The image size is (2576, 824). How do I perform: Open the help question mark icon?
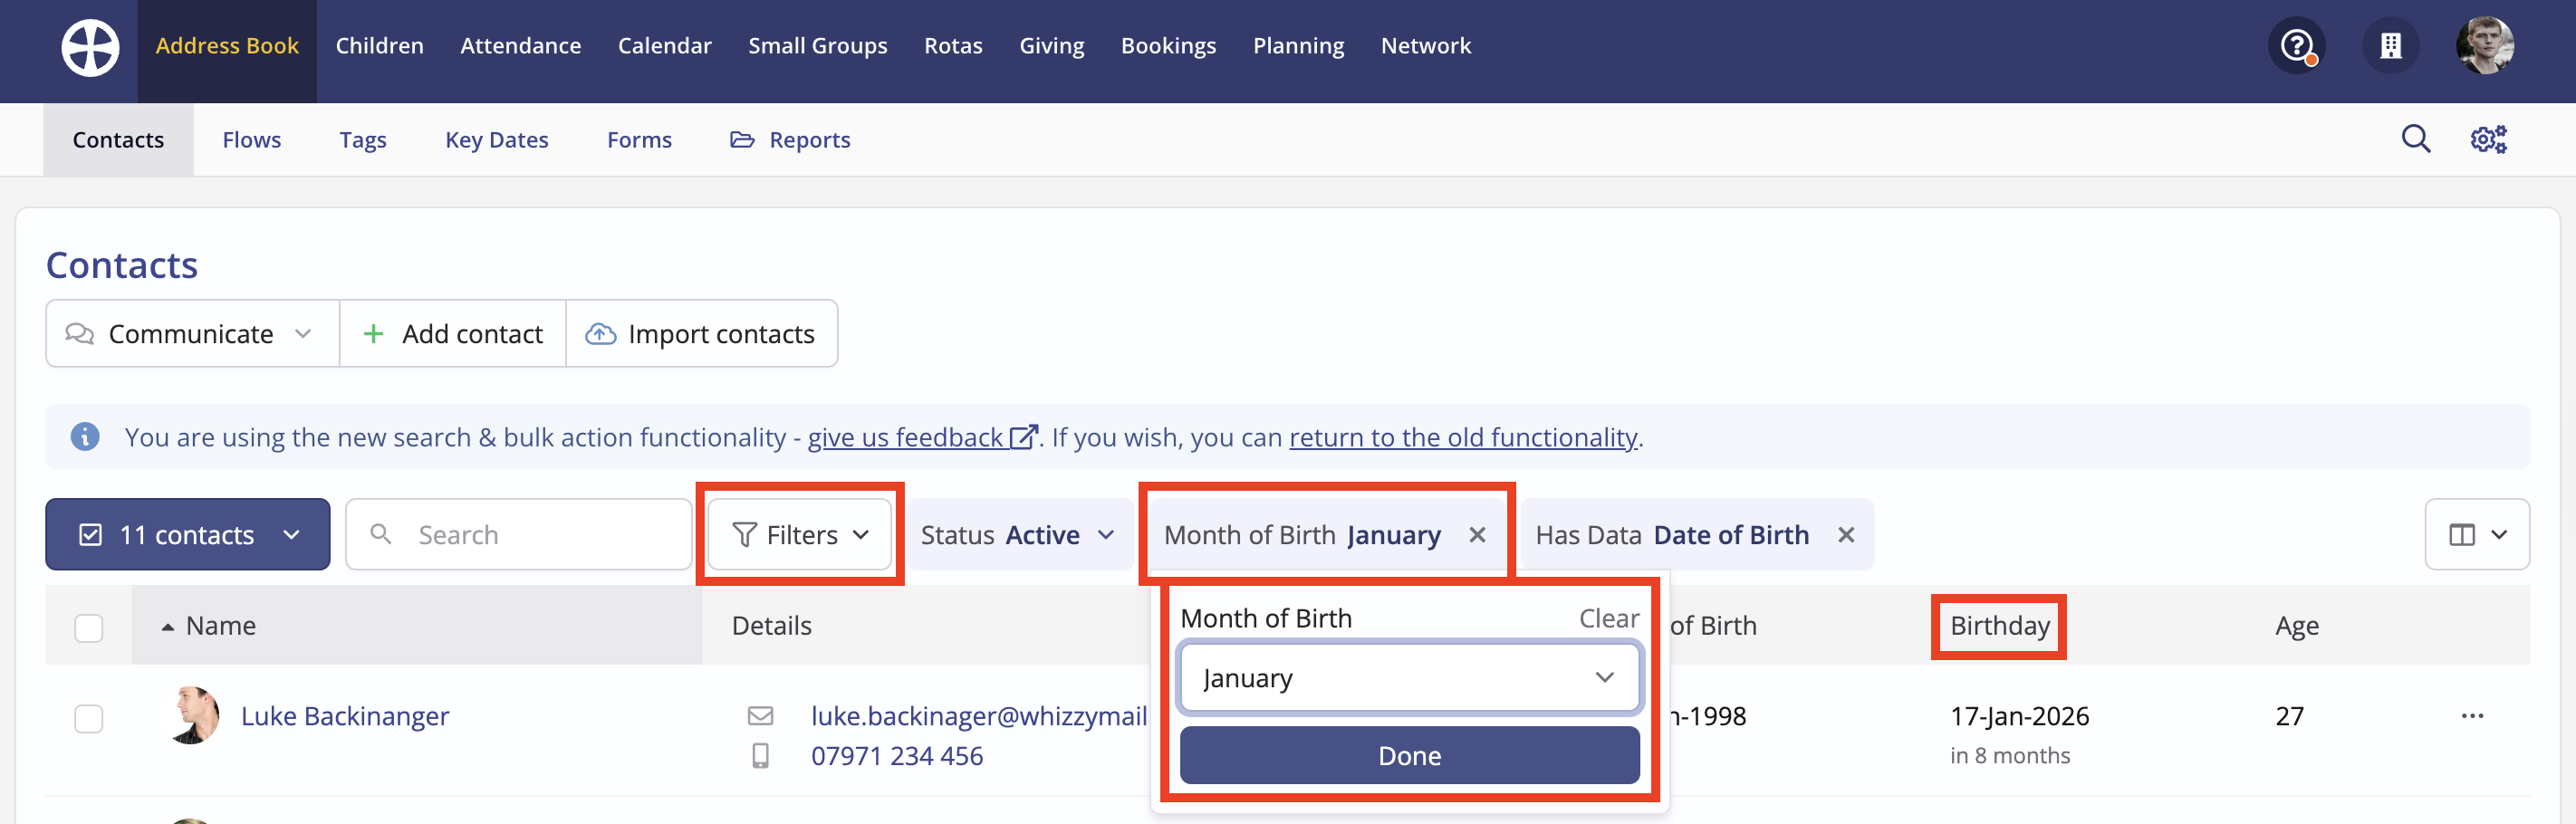coord(2297,46)
